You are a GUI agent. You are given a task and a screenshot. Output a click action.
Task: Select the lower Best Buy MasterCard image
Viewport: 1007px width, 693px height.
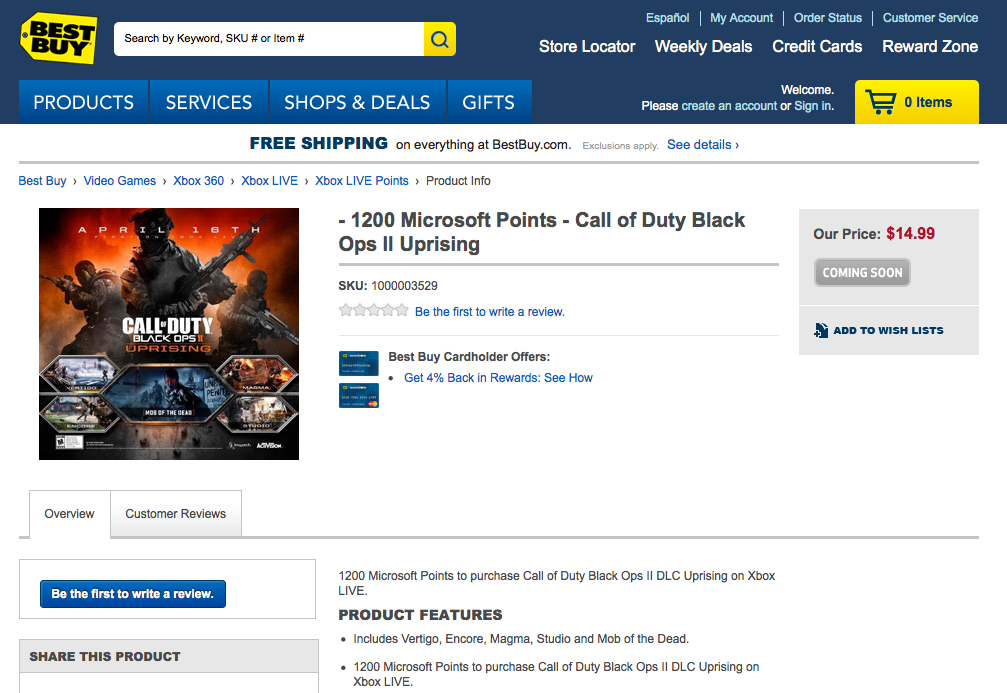click(x=359, y=395)
